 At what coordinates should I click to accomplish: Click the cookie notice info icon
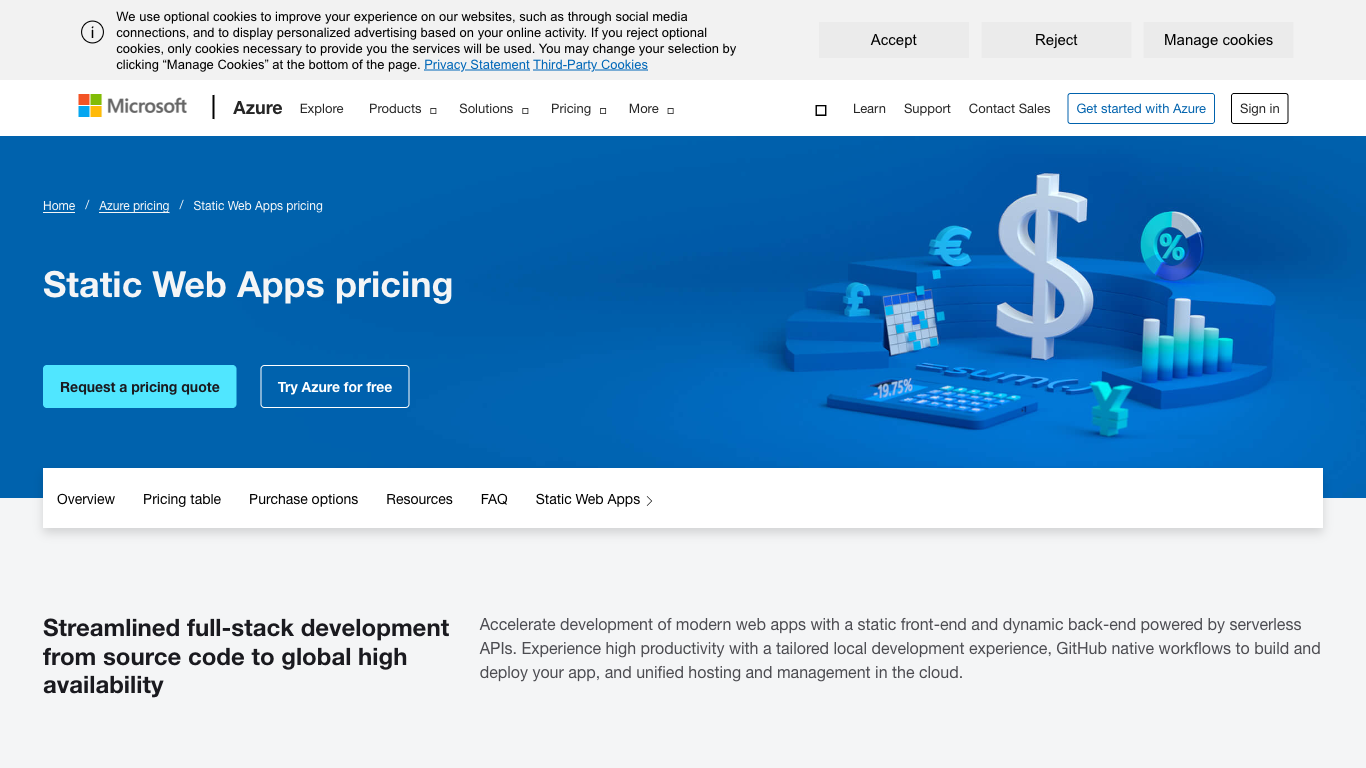pos(93,32)
